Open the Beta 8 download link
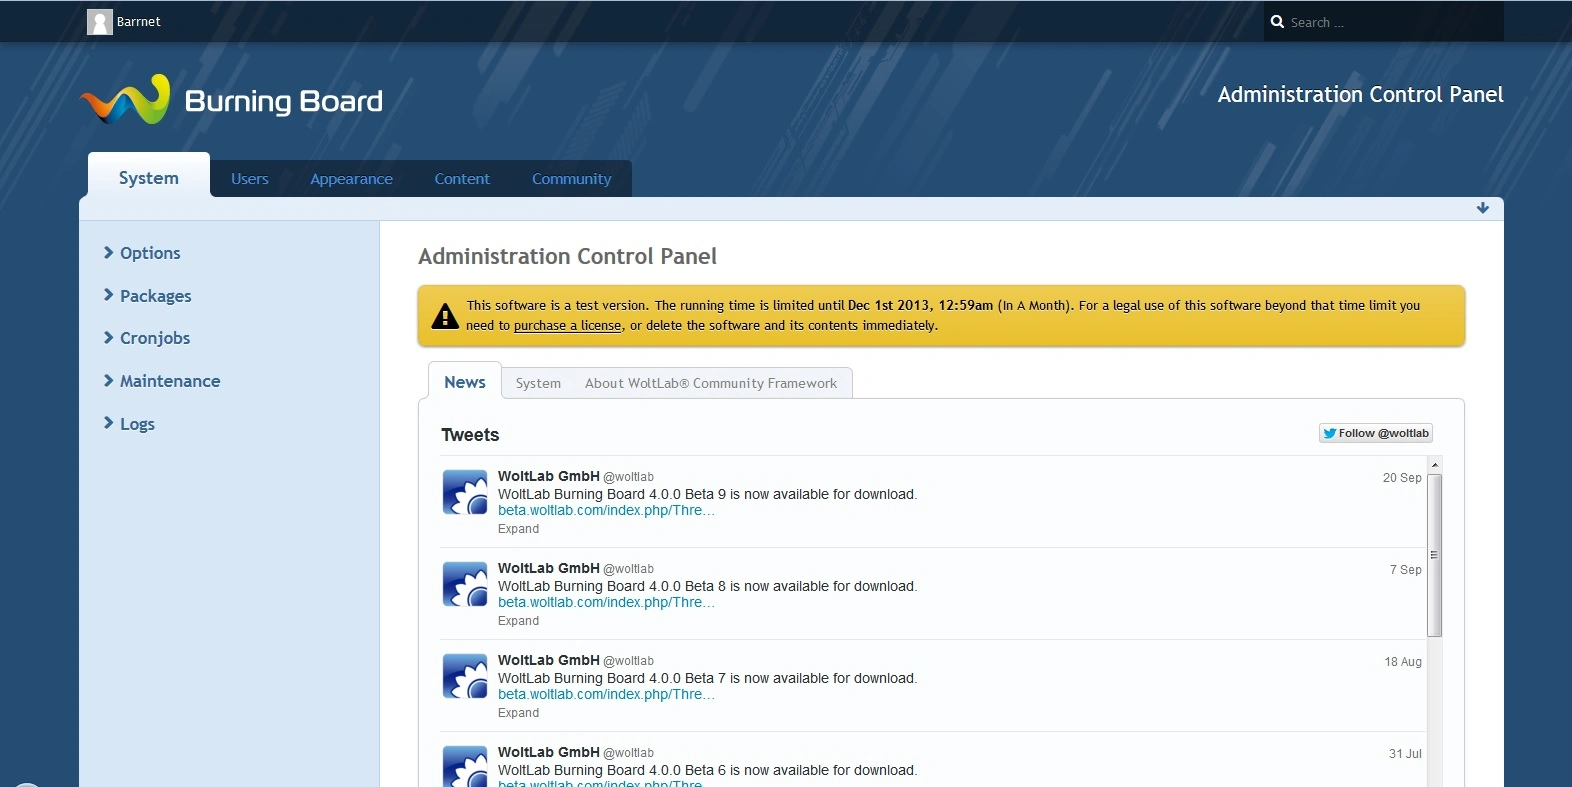This screenshot has width=1572, height=787. [606, 602]
